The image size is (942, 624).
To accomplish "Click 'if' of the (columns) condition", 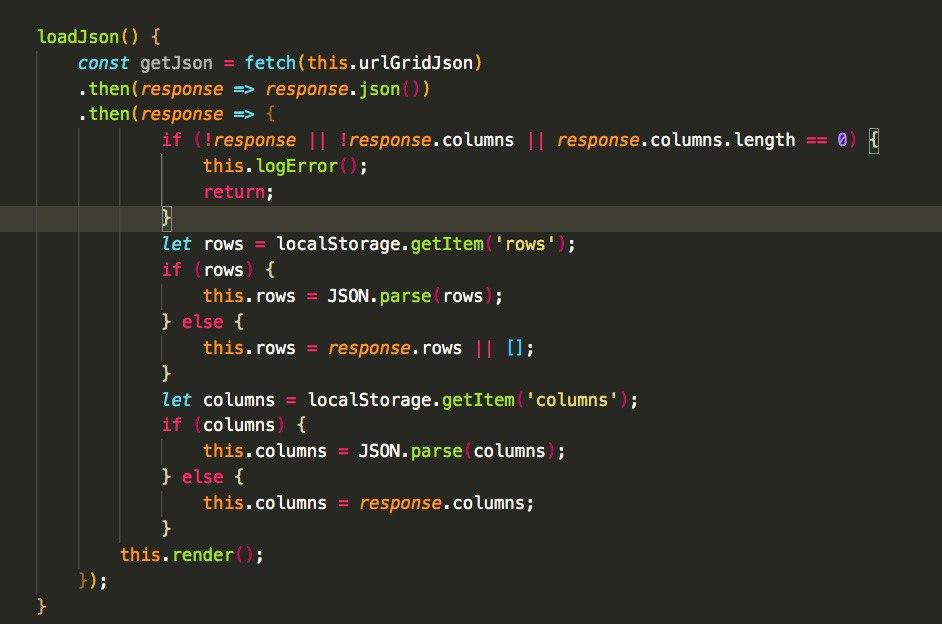I will click(x=172, y=426).
